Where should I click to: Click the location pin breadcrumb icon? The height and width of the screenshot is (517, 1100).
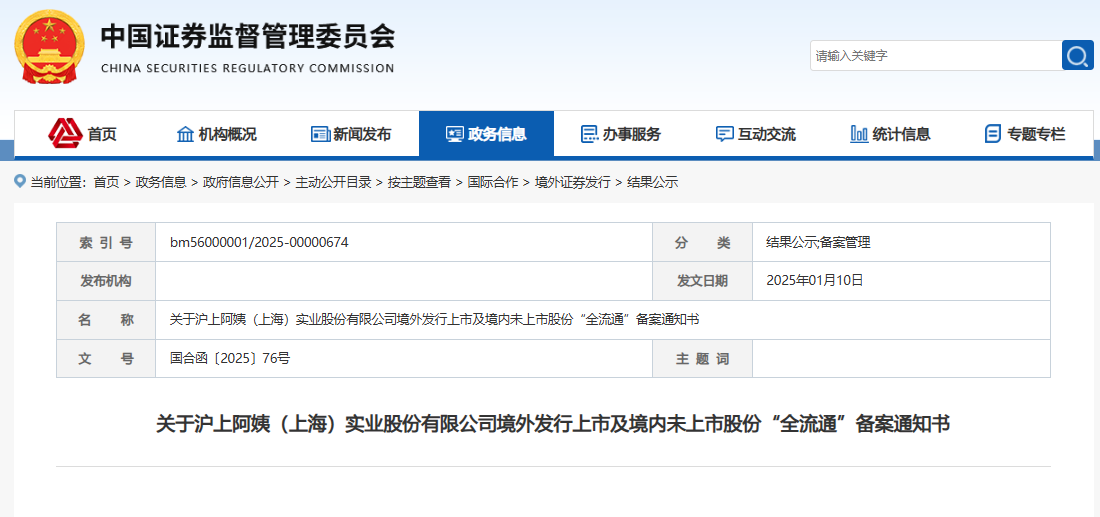click(x=20, y=181)
